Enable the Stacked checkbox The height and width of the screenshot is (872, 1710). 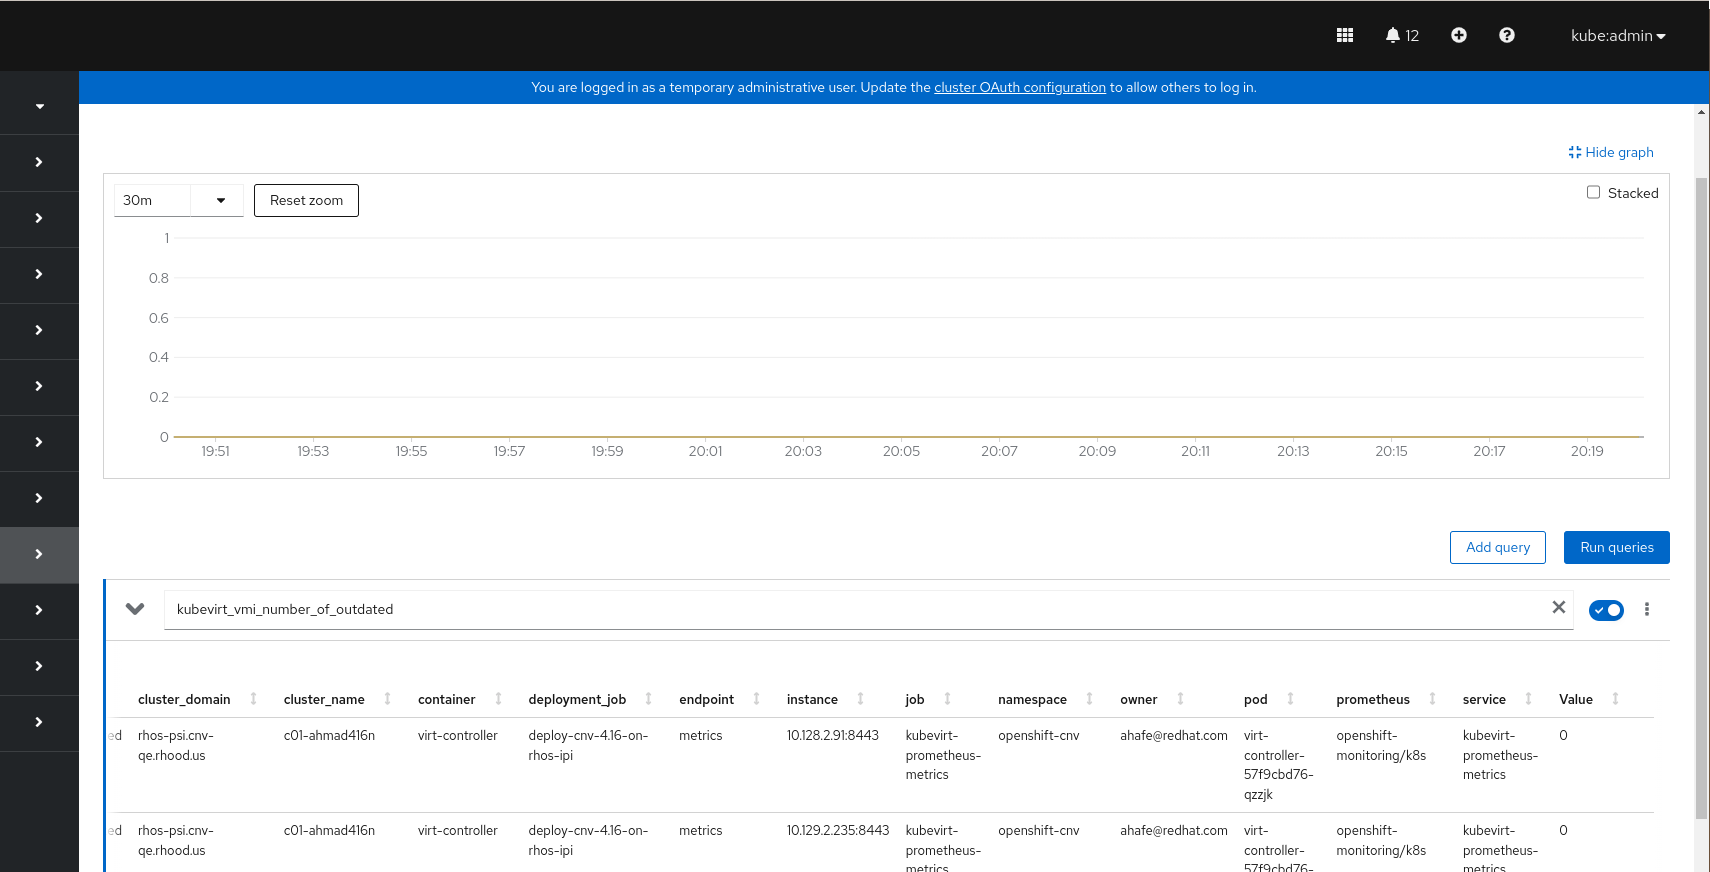point(1593,192)
